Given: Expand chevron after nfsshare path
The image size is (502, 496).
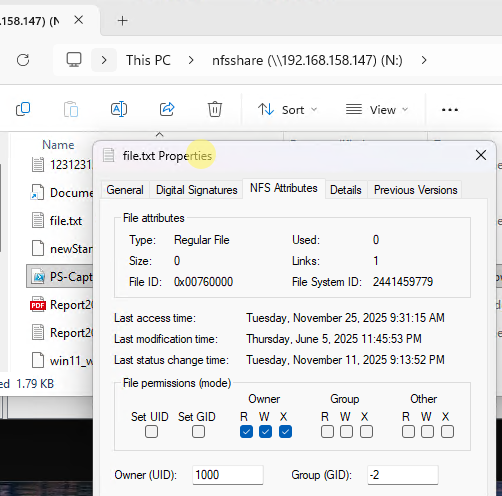Looking at the screenshot, I should click(x=424, y=60).
